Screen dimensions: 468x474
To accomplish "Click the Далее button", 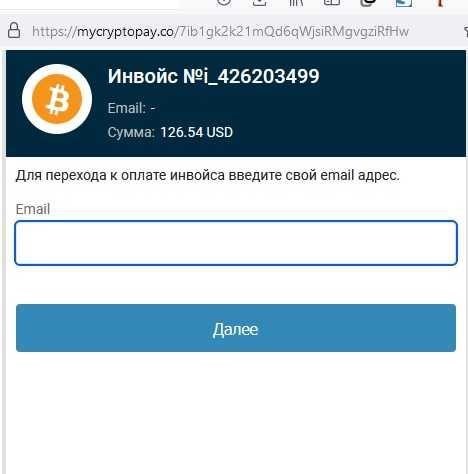I will tap(236, 328).
